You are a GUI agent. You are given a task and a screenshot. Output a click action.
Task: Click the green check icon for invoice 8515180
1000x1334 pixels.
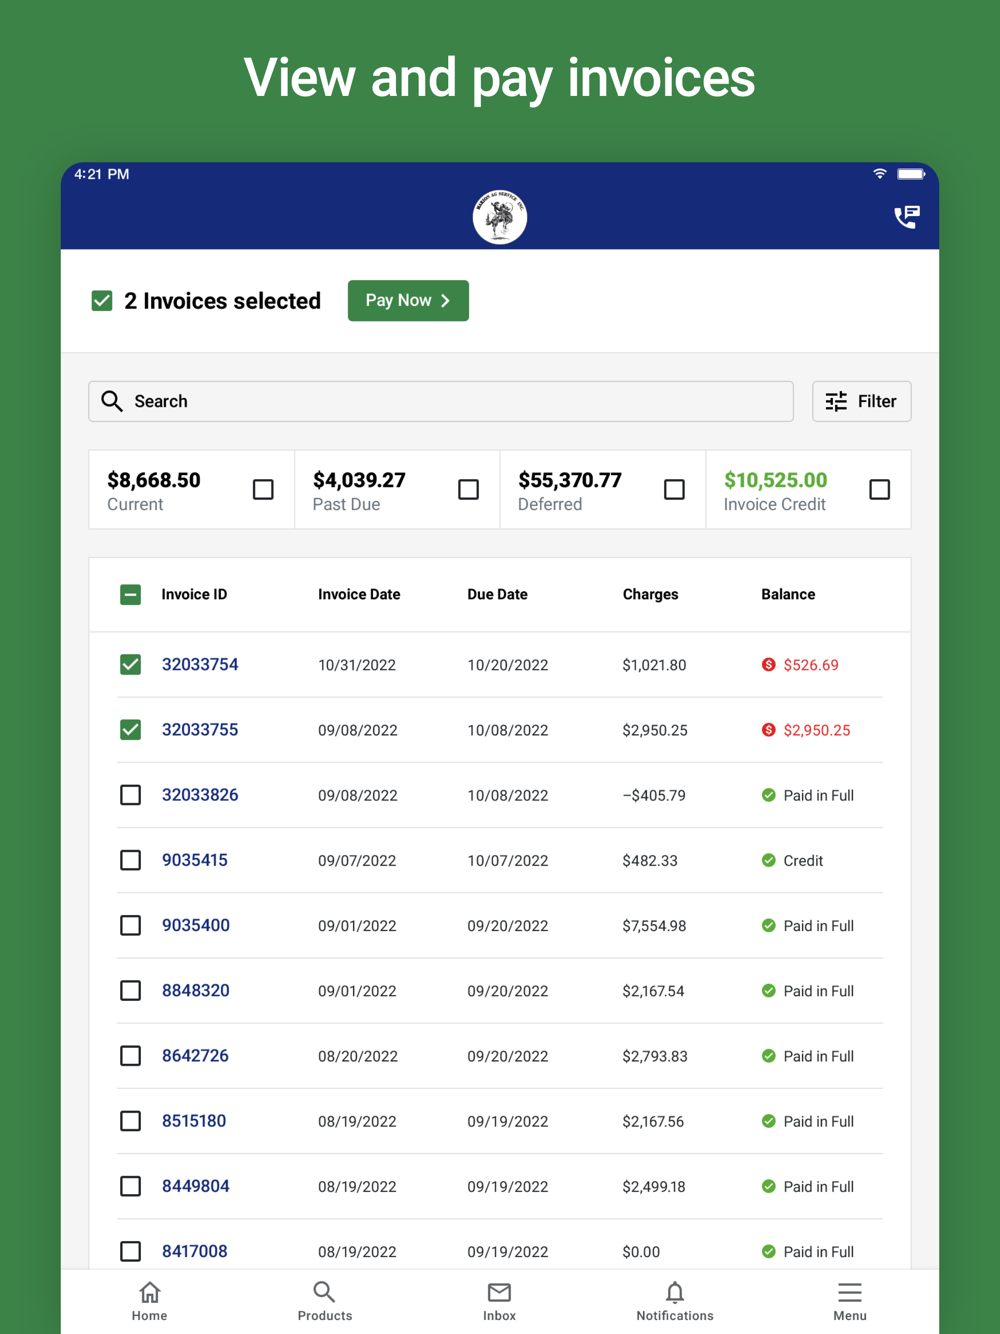(768, 1121)
